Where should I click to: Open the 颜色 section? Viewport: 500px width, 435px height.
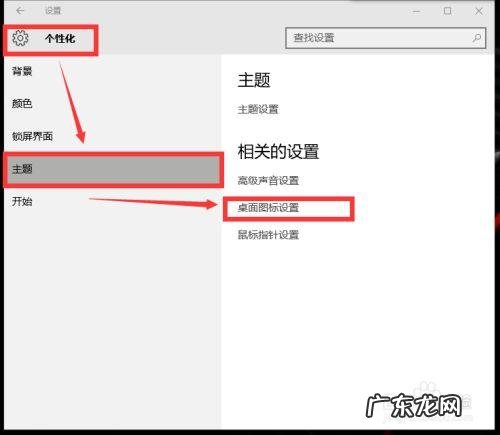tap(22, 103)
